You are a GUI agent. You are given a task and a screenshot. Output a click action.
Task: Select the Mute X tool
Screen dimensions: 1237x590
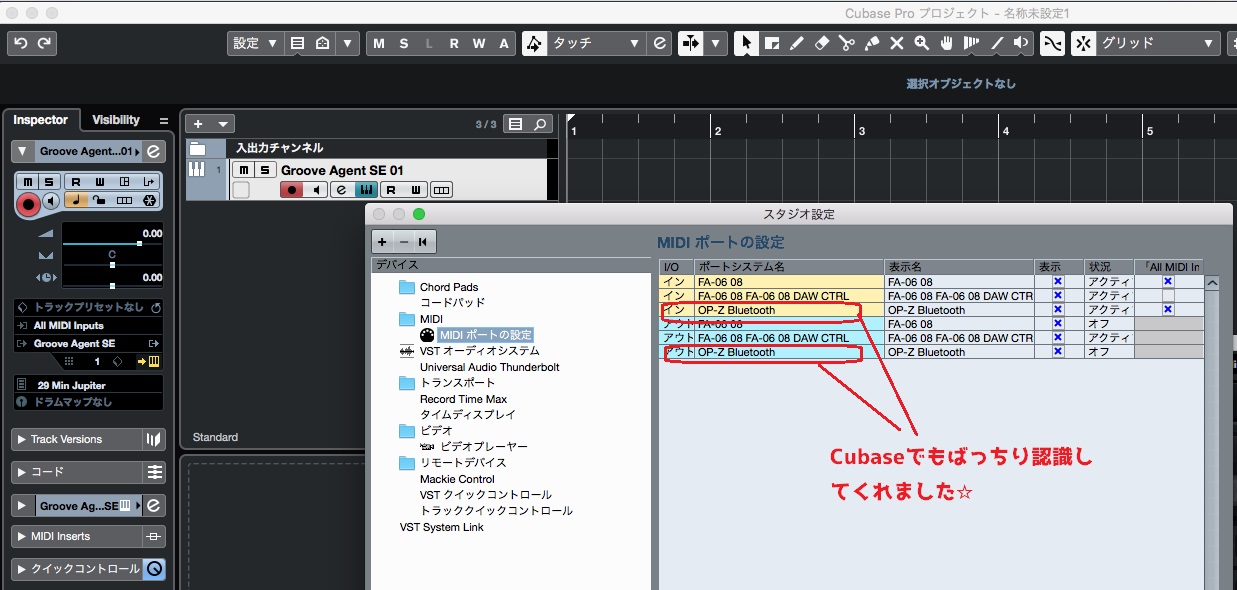pyautogui.click(x=897, y=43)
